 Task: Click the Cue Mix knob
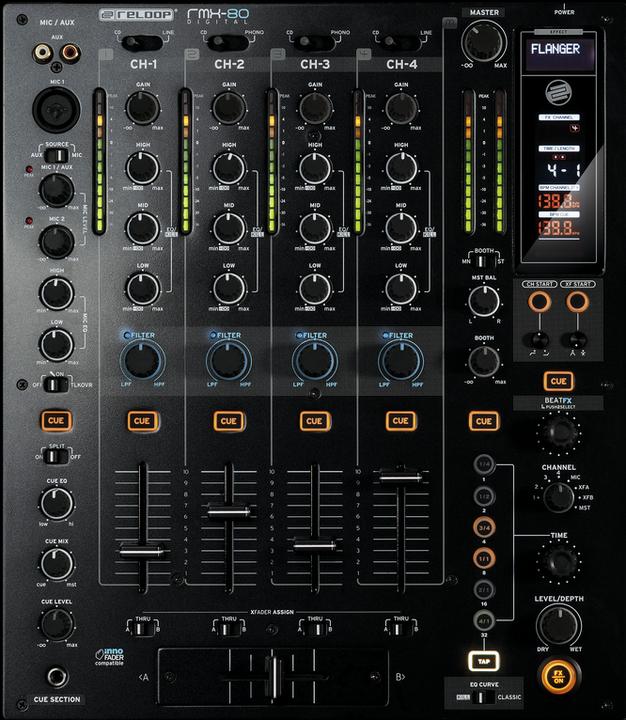coord(56,564)
